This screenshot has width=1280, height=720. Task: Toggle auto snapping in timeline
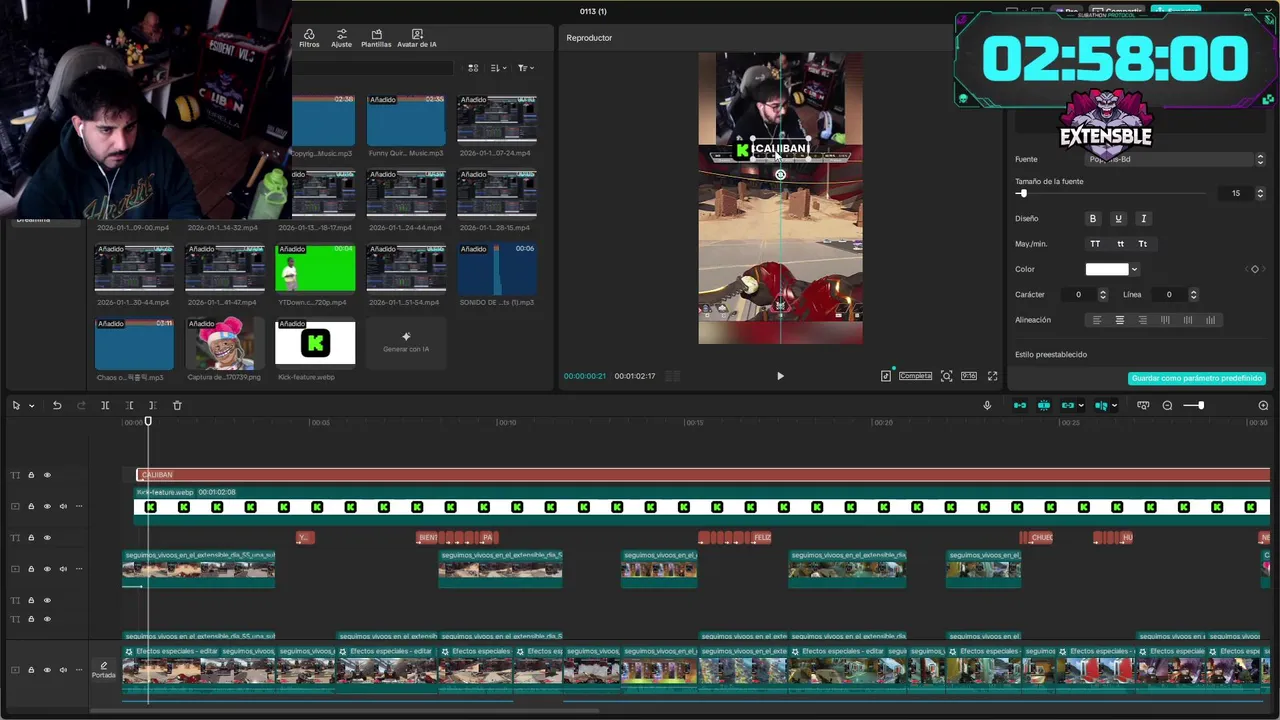[x=1044, y=405]
